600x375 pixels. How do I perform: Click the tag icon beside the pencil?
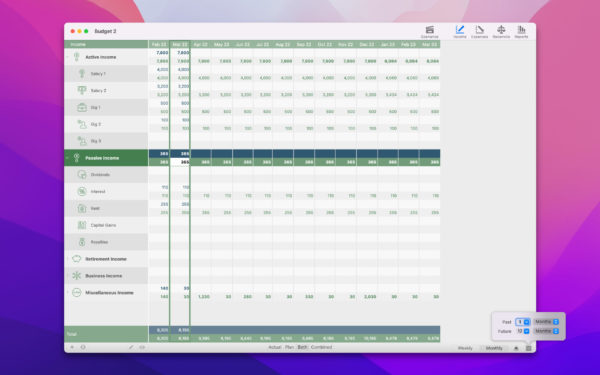tap(142, 347)
